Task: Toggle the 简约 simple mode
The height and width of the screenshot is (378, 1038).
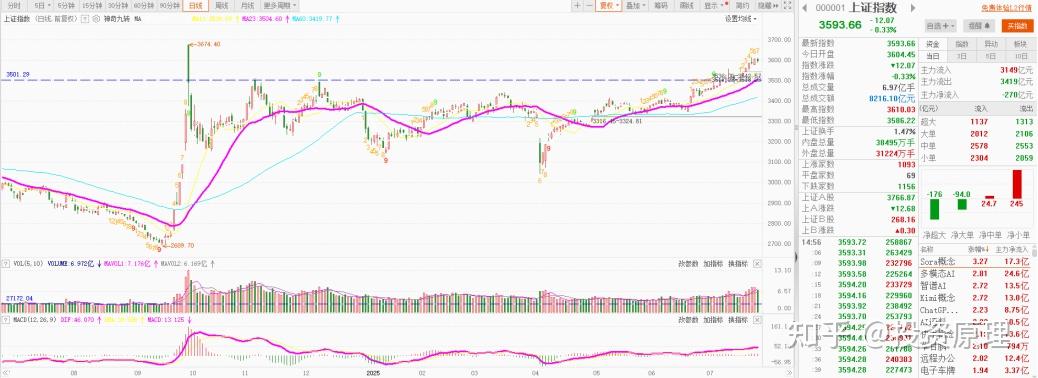Action: tap(741, 5)
